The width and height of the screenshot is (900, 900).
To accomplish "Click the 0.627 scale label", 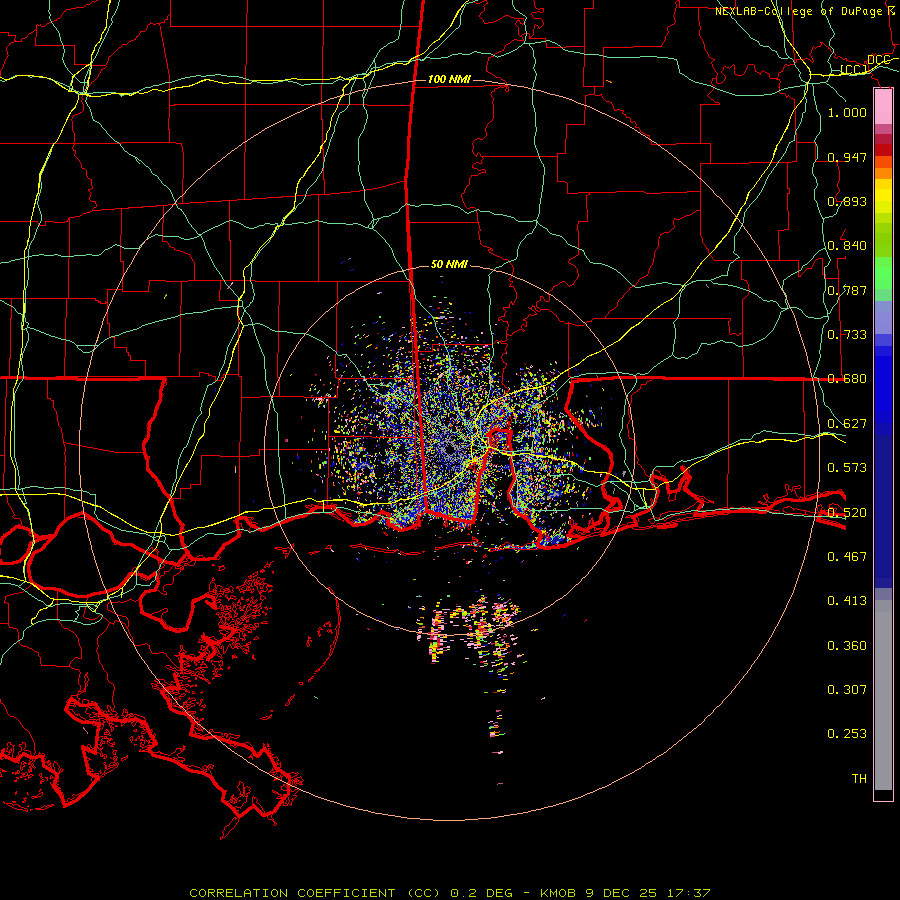I will pos(847,424).
